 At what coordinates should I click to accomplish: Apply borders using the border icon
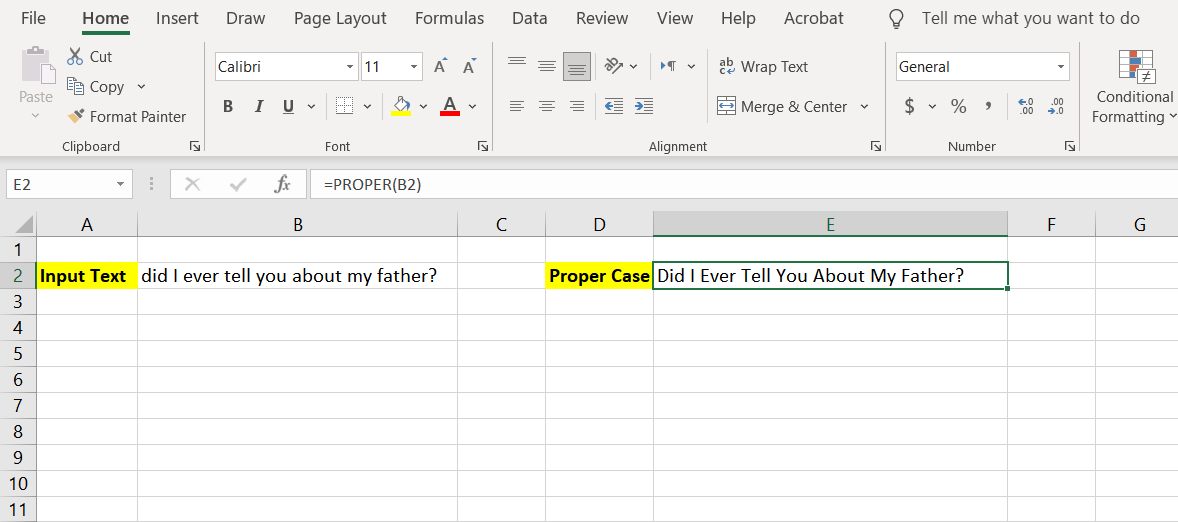tap(344, 106)
